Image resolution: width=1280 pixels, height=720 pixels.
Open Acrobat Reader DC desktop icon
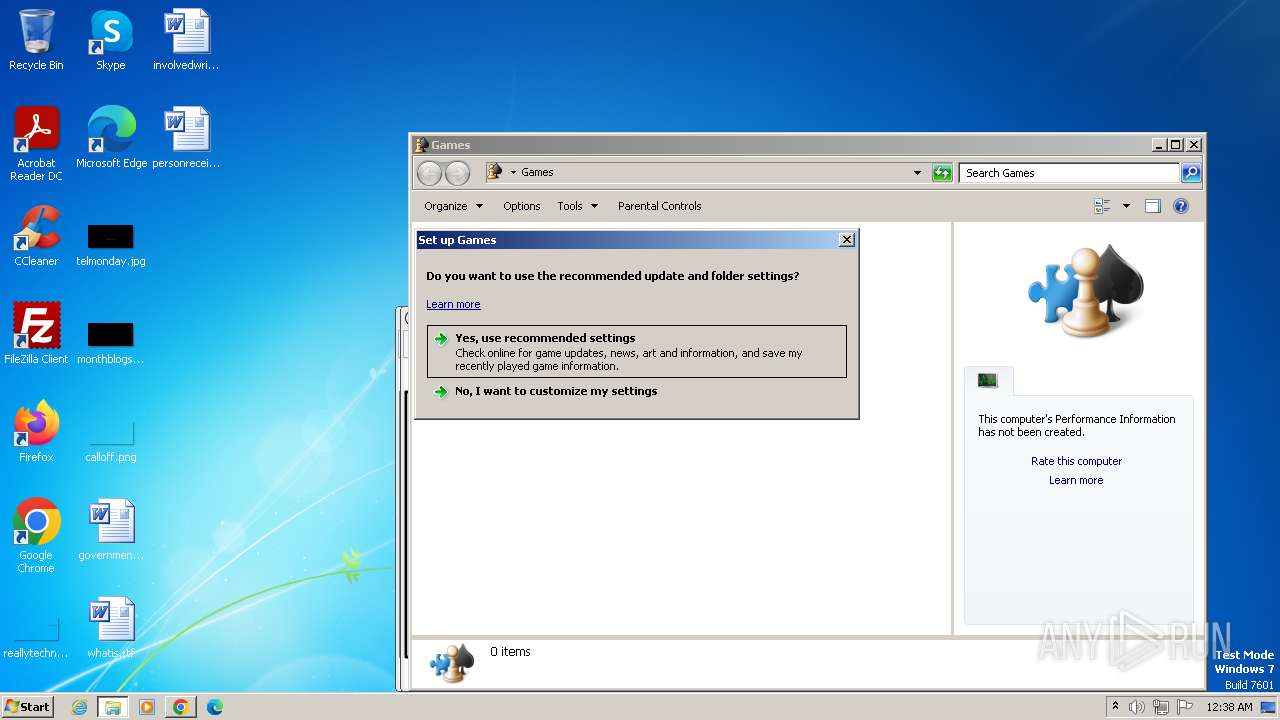coord(36,144)
